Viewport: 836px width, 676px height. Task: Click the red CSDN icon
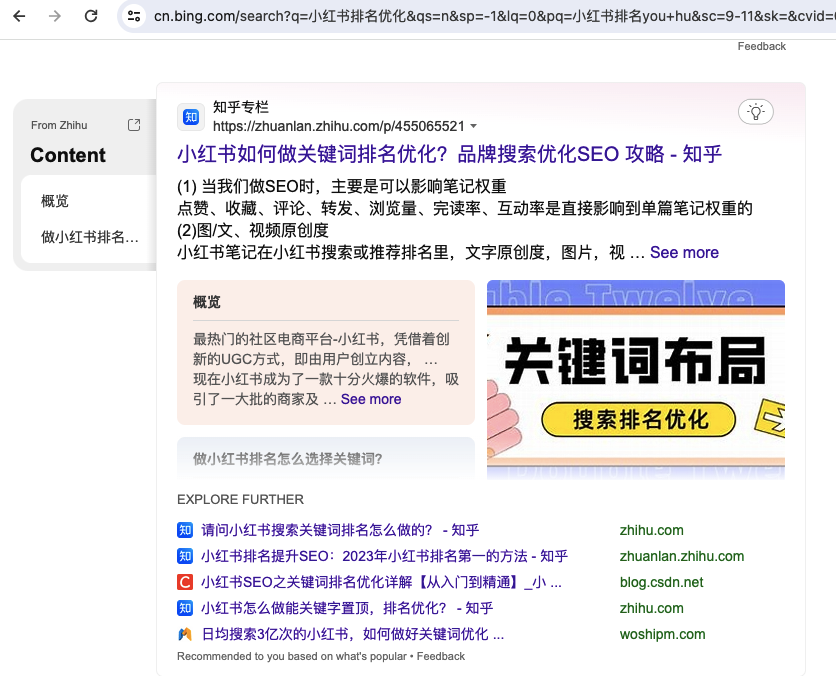point(184,582)
